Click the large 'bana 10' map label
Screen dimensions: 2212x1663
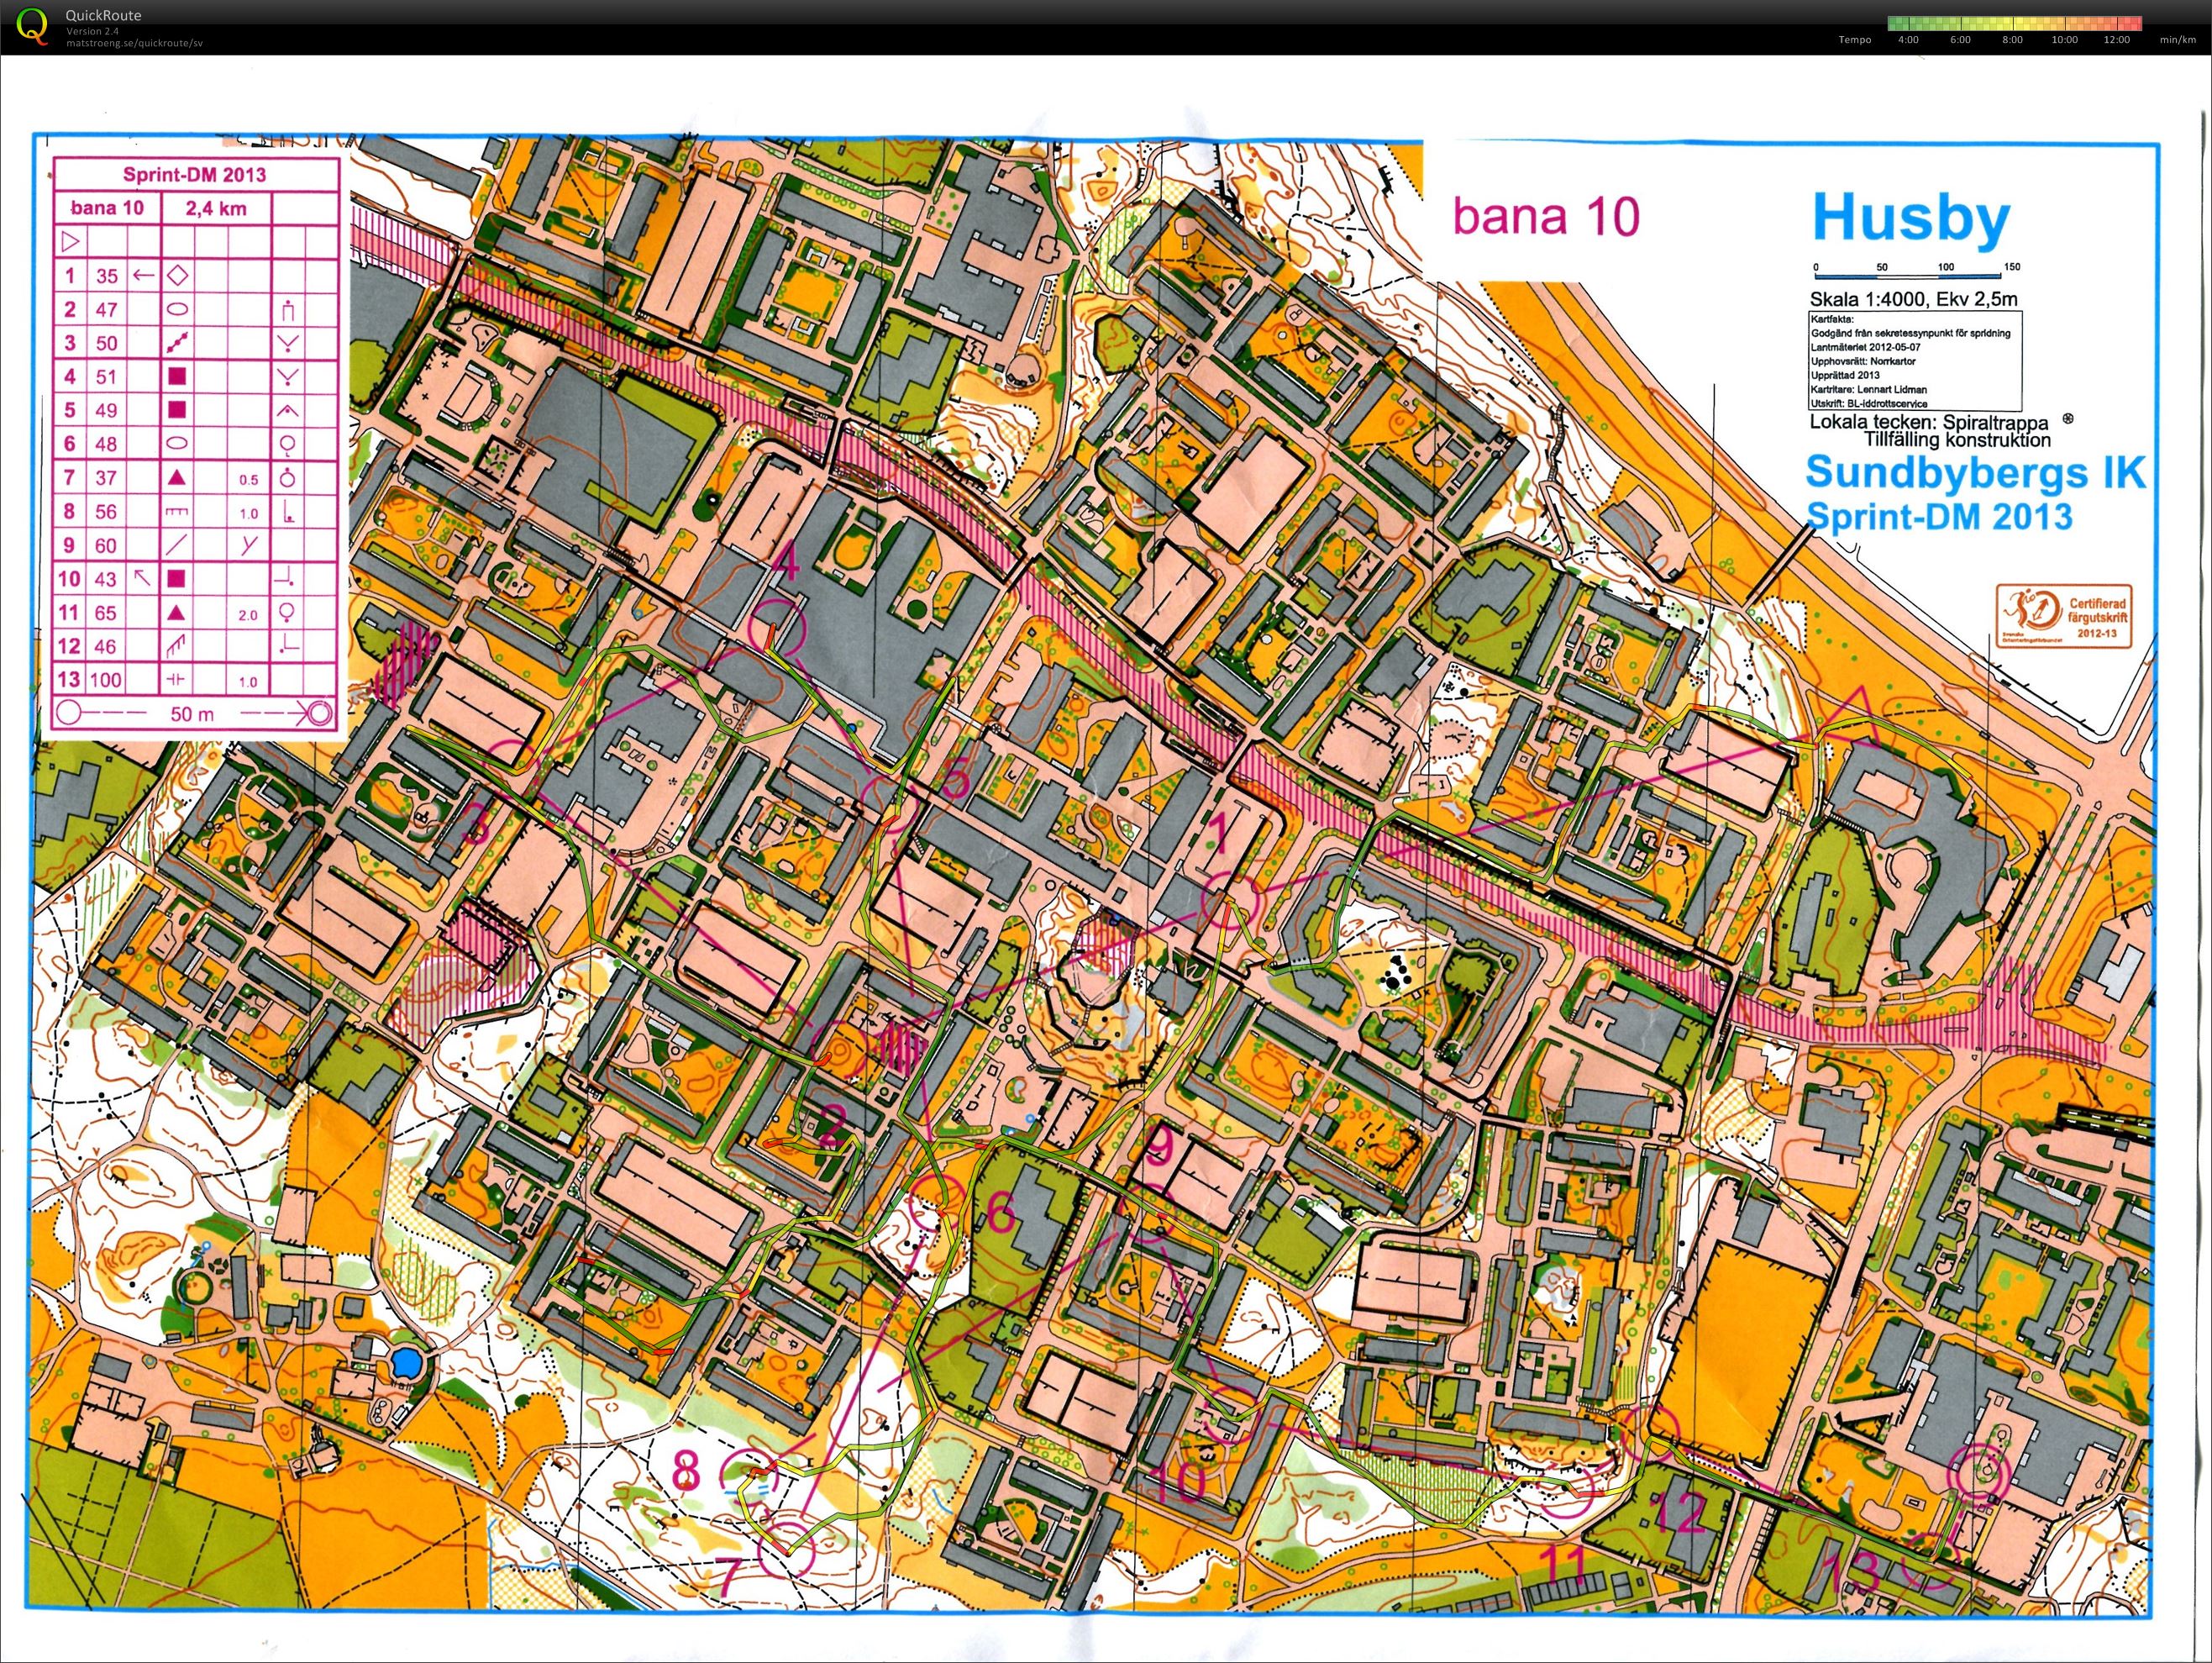pyautogui.click(x=1546, y=216)
